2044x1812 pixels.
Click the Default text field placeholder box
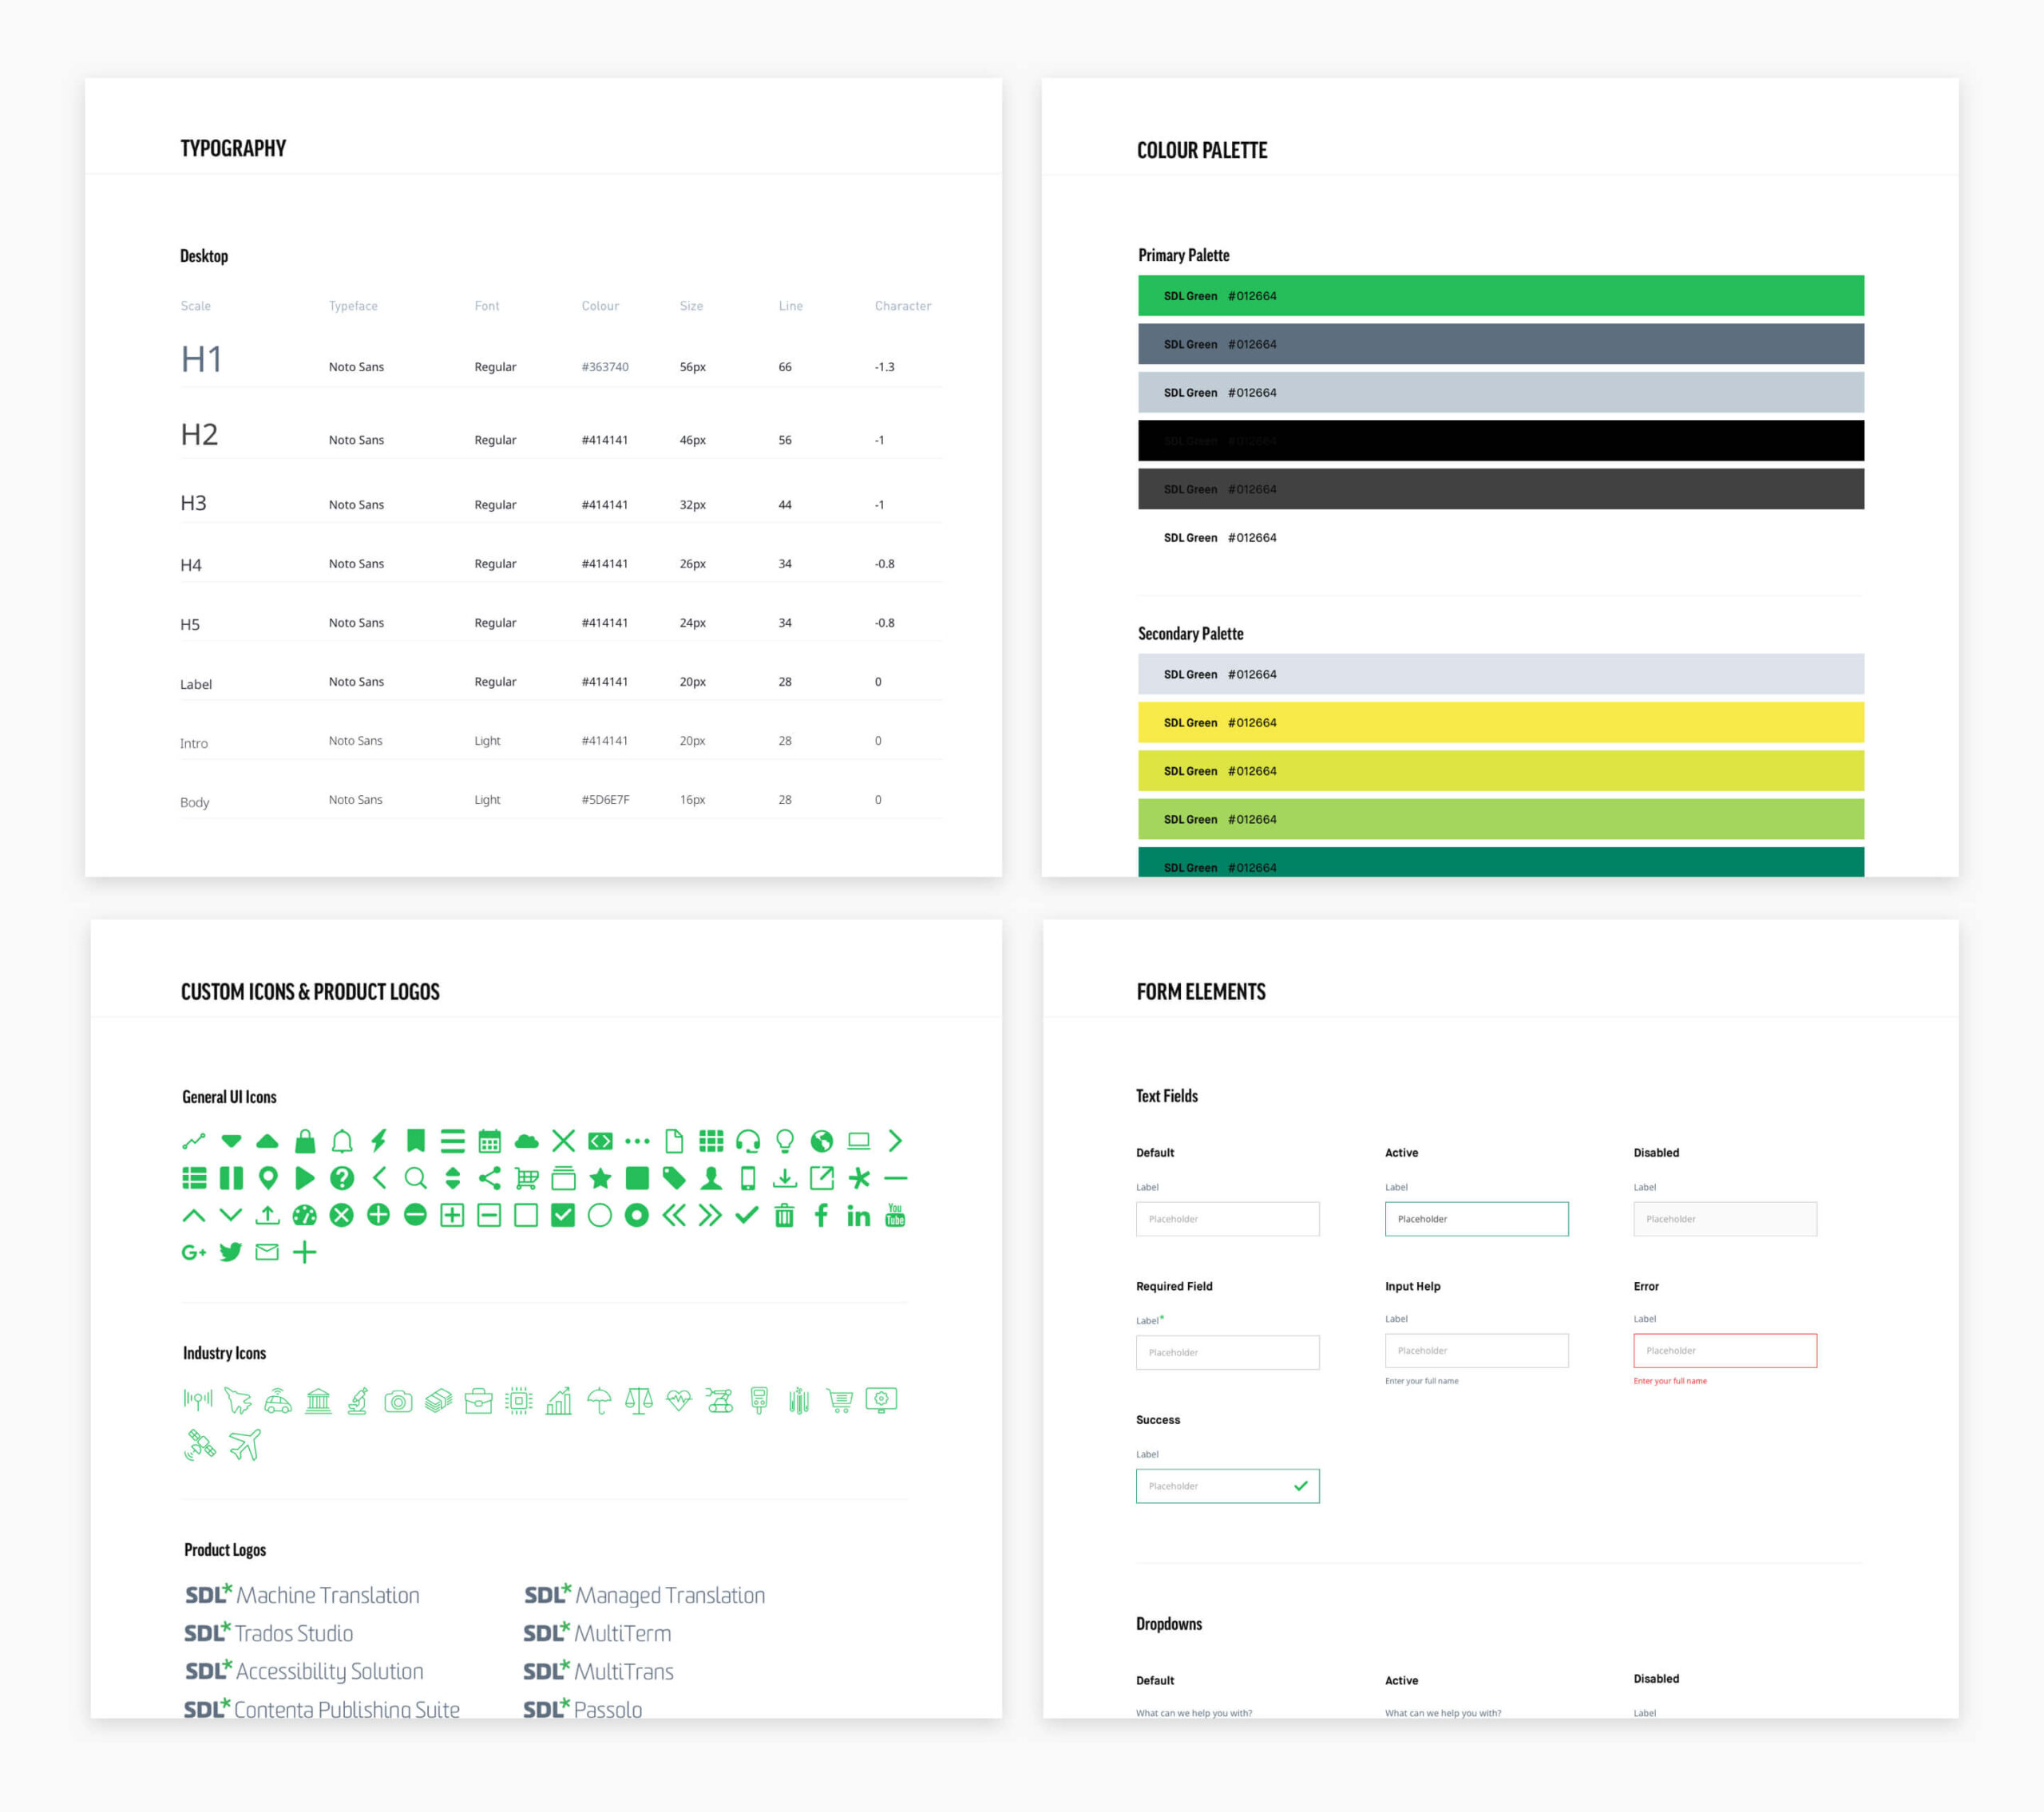[1228, 1219]
